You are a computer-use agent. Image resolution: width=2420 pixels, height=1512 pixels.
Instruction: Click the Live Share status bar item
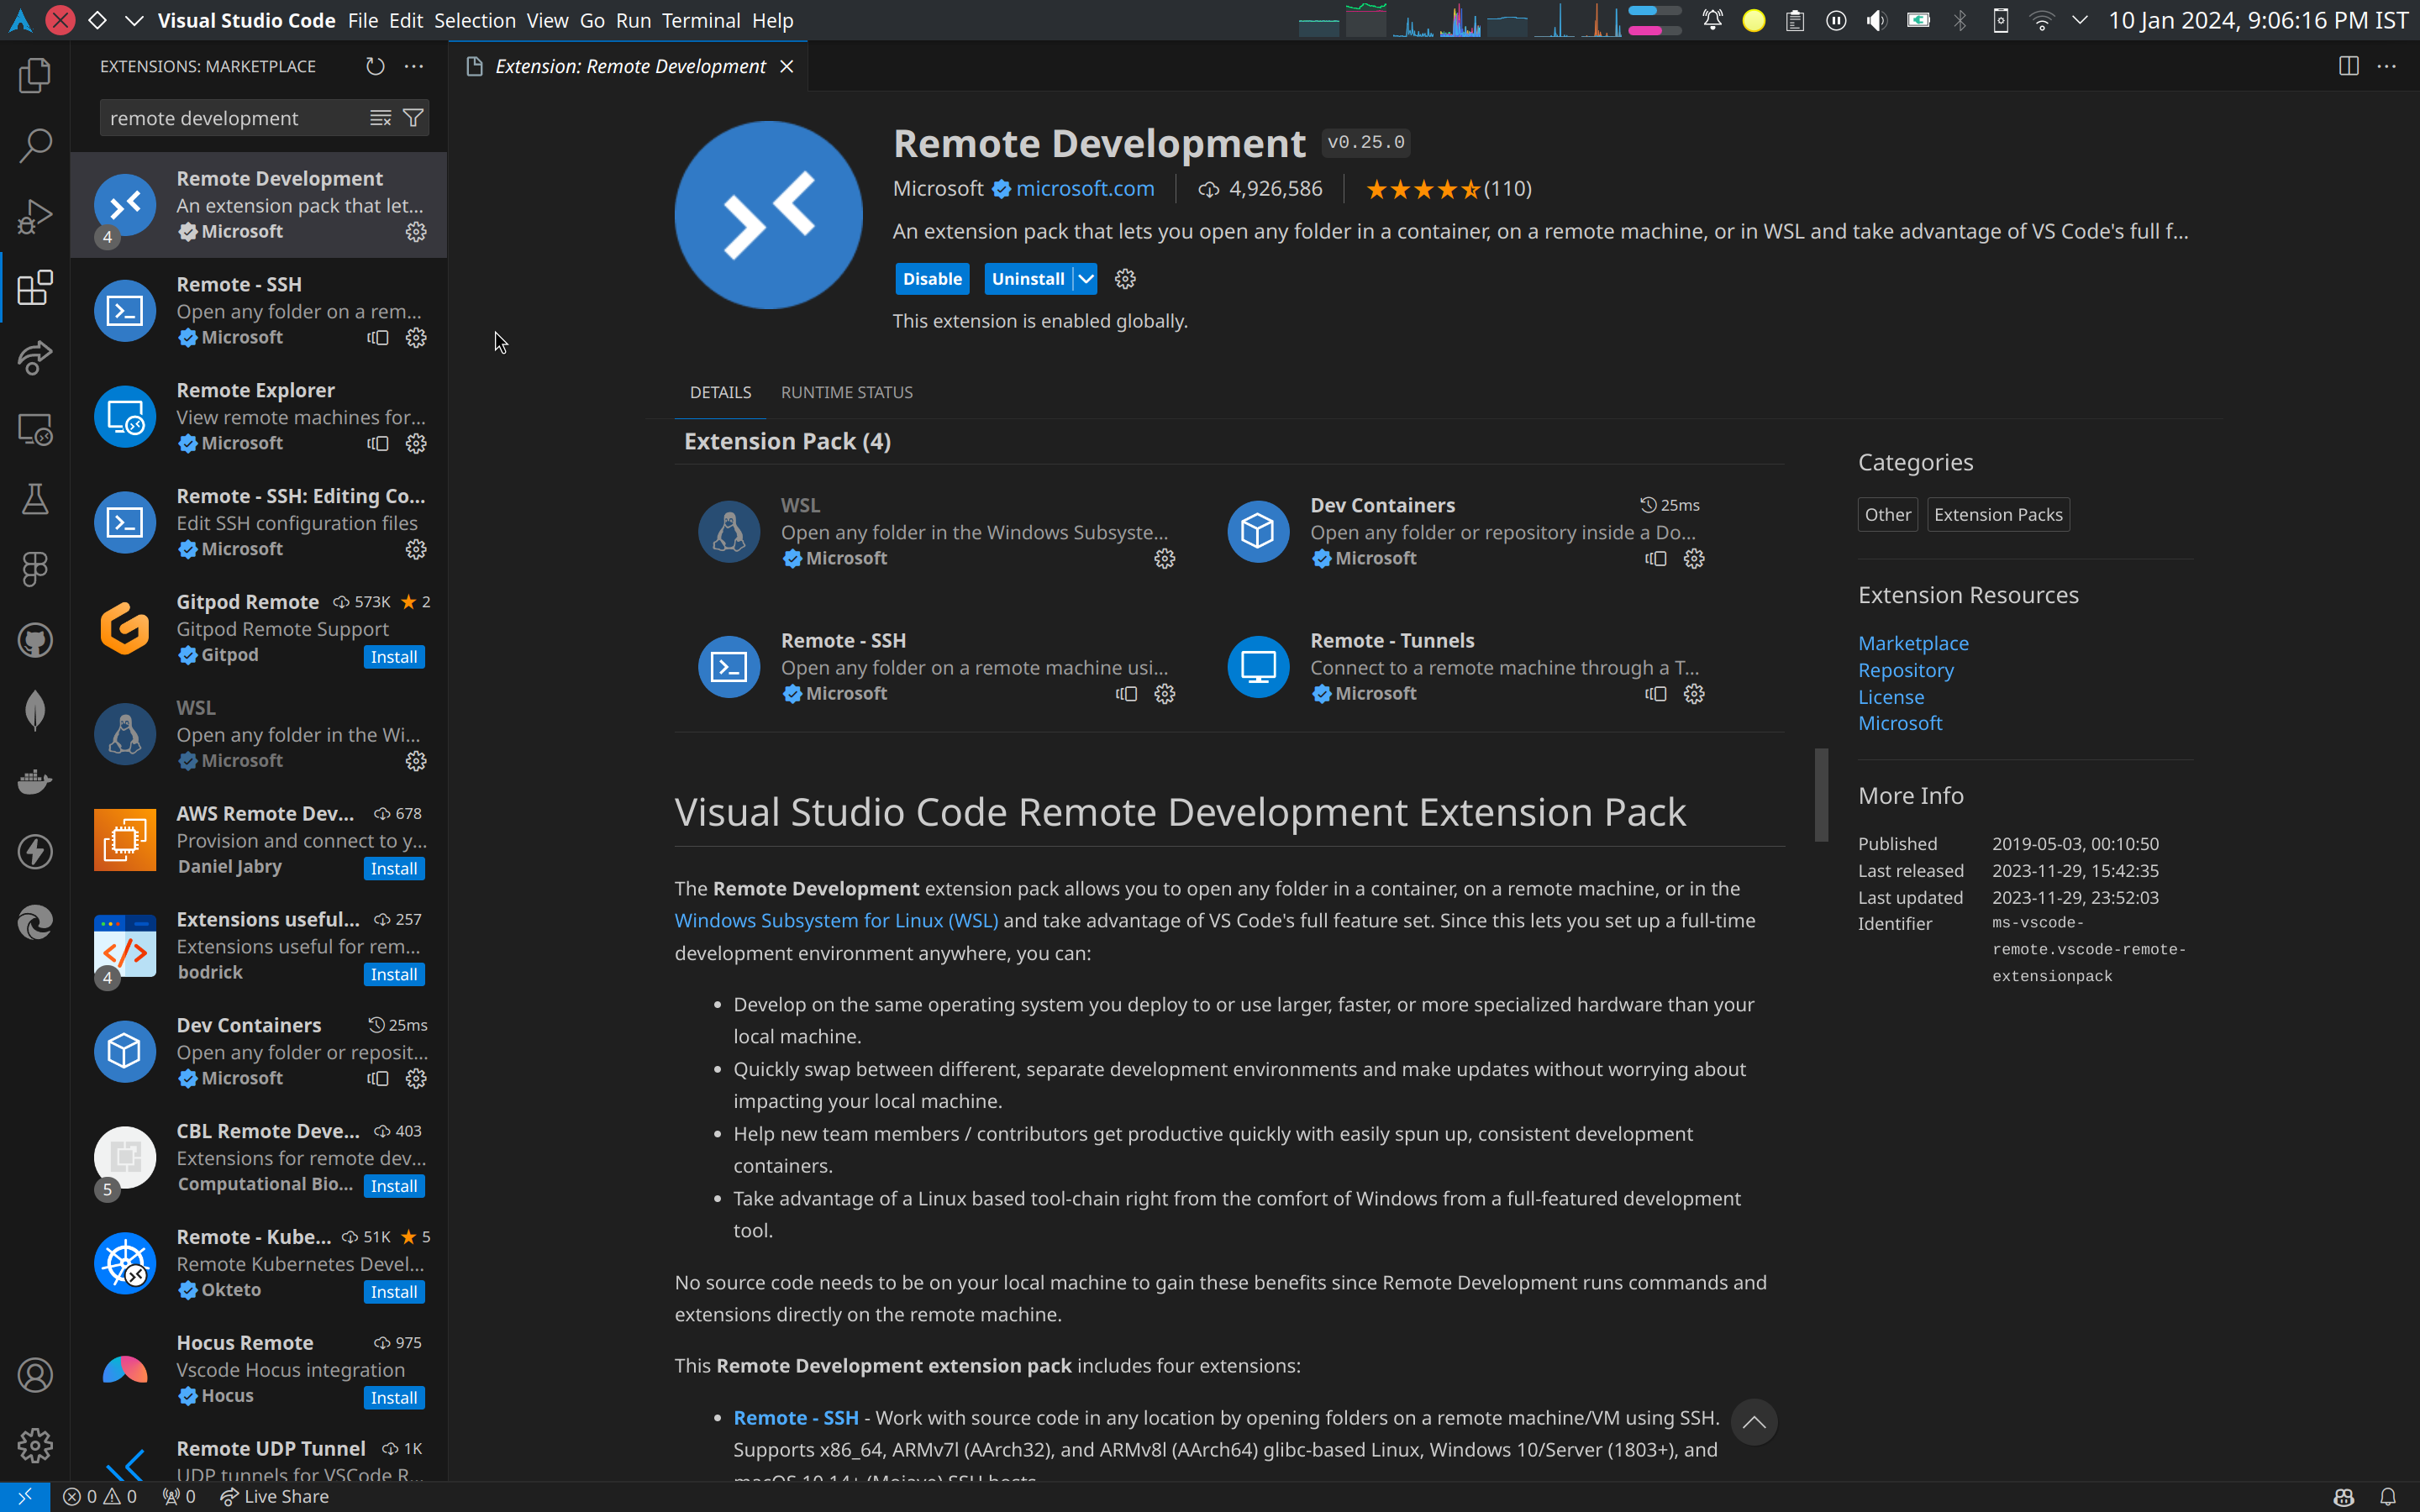tap(274, 1496)
